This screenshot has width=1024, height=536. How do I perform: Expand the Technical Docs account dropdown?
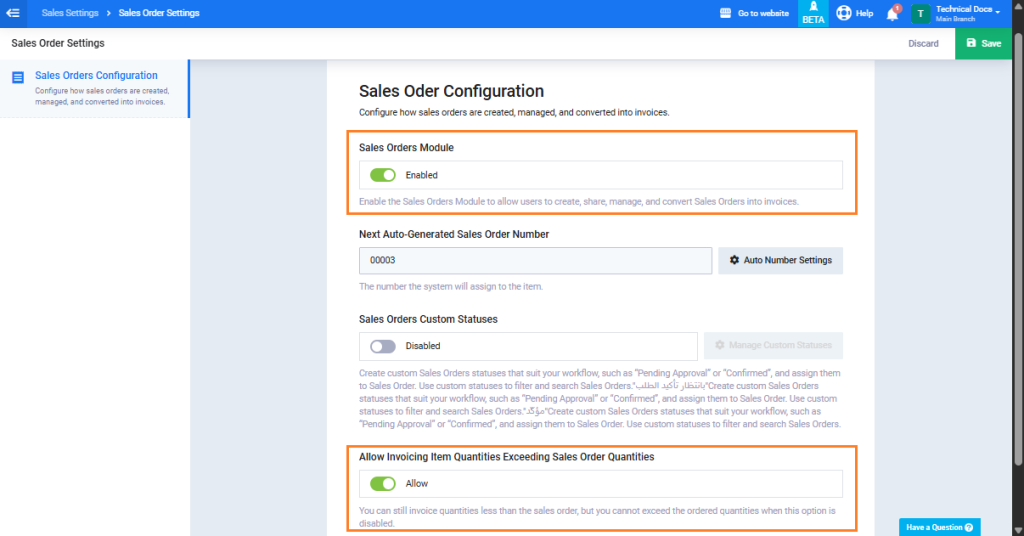(x=968, y=13)
